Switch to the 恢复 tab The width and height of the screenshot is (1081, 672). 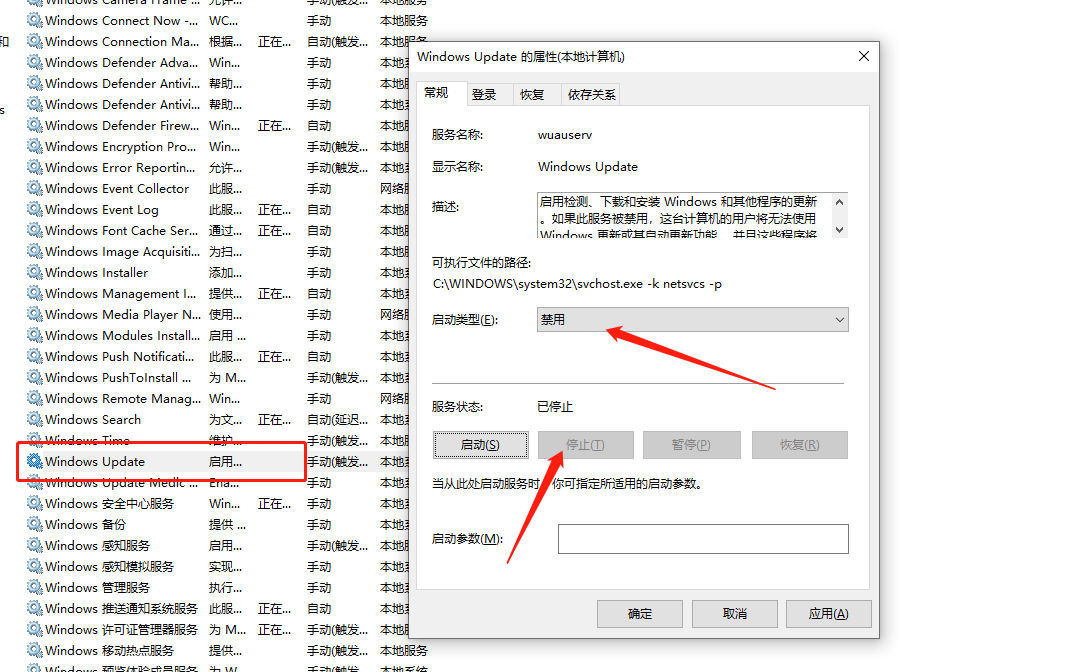tap(536, 93)
